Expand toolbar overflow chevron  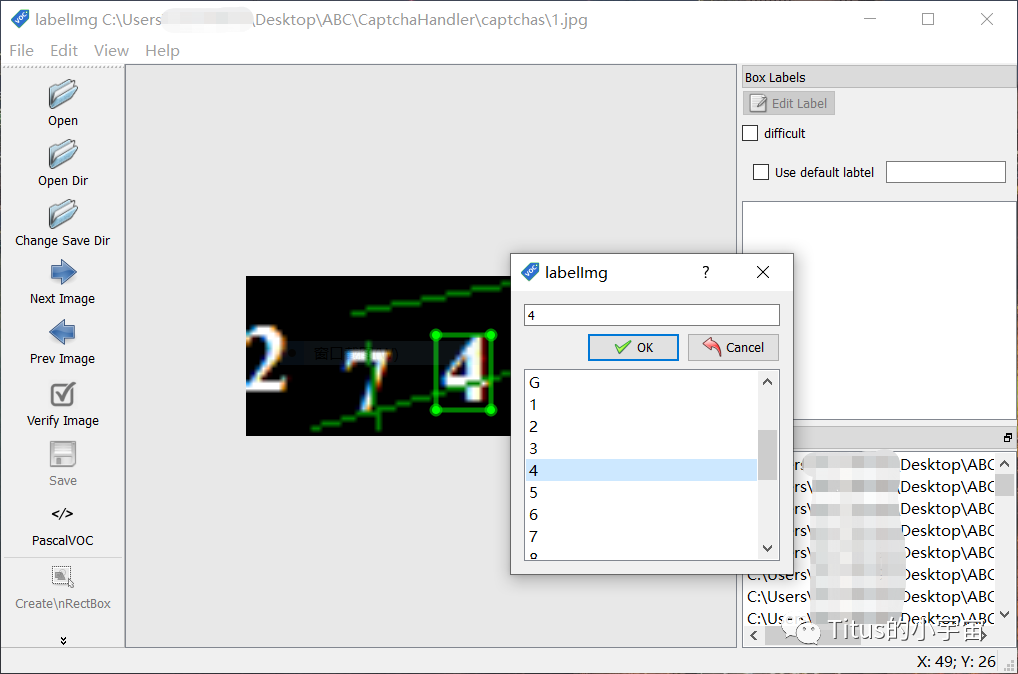tap(63, 640)
